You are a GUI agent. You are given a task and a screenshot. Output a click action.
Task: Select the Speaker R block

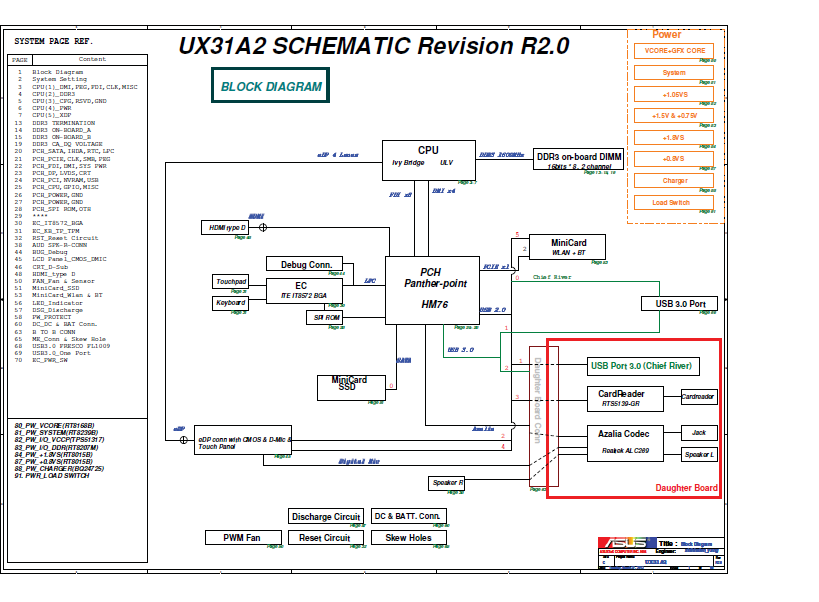(x=447, y=483)
